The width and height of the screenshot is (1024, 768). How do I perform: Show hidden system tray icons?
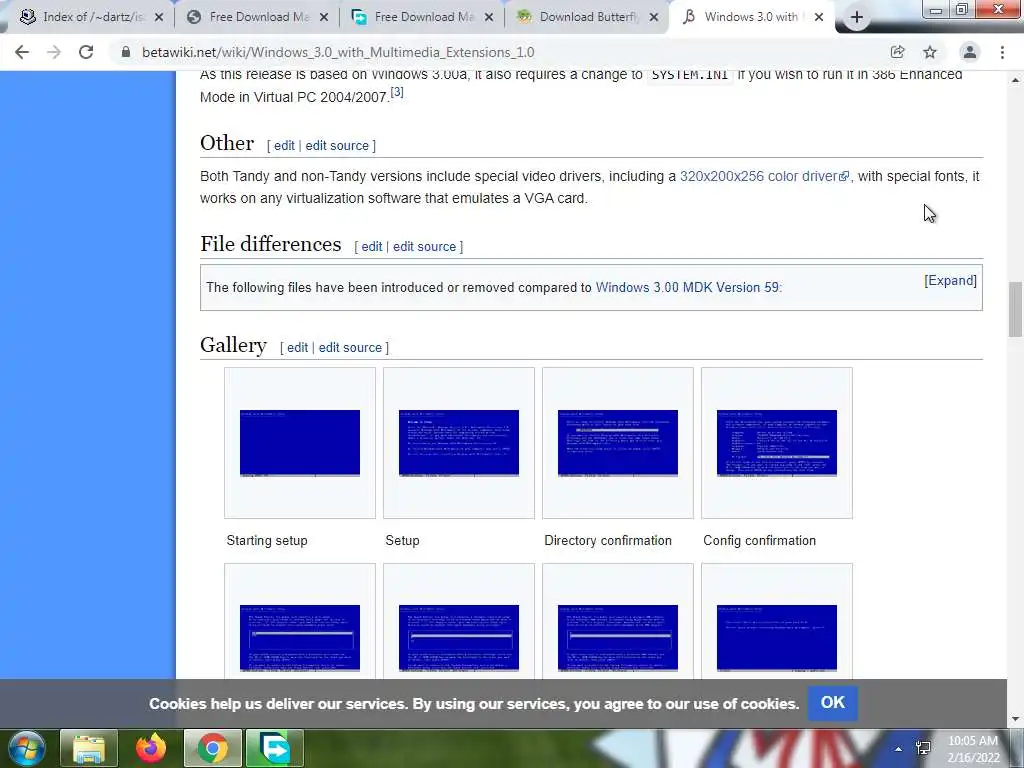click(899, 749)
